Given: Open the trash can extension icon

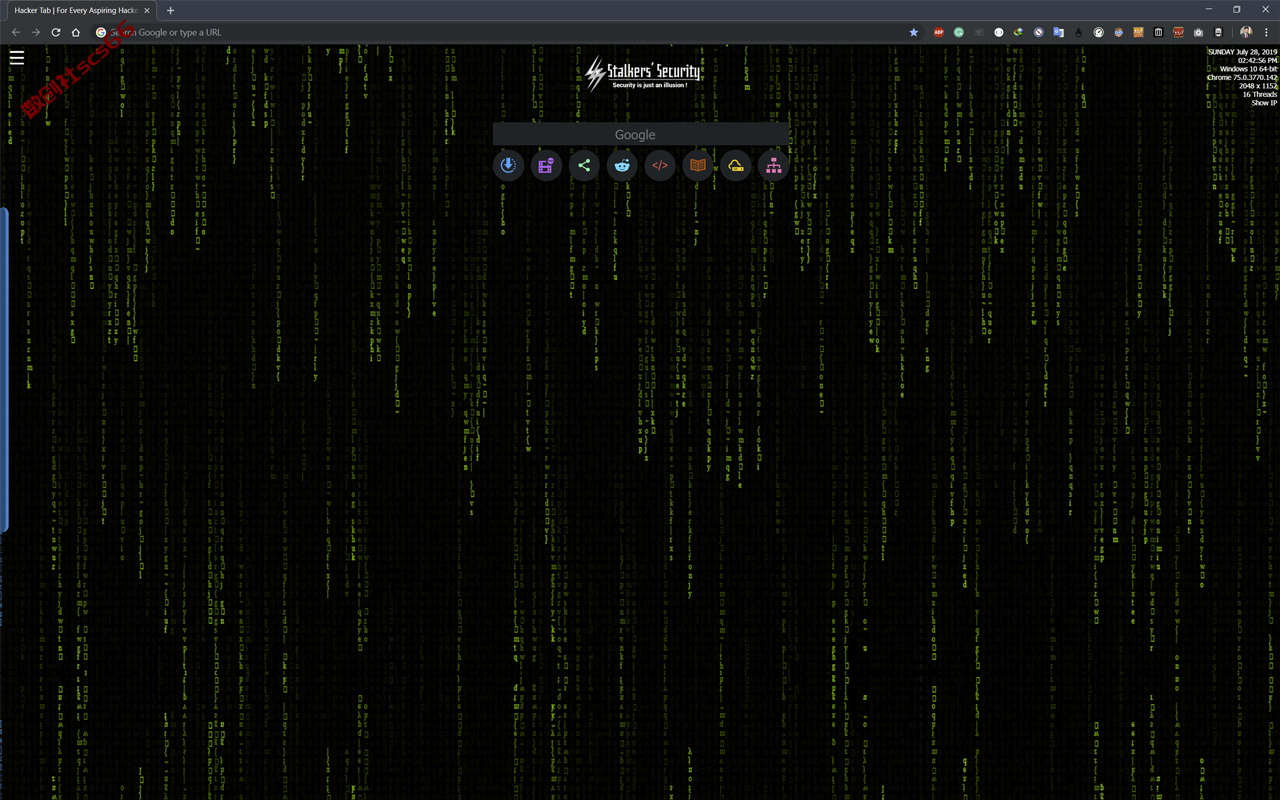Looking at the screenshot, I should pyautogui.click(x=1158, y=32).
